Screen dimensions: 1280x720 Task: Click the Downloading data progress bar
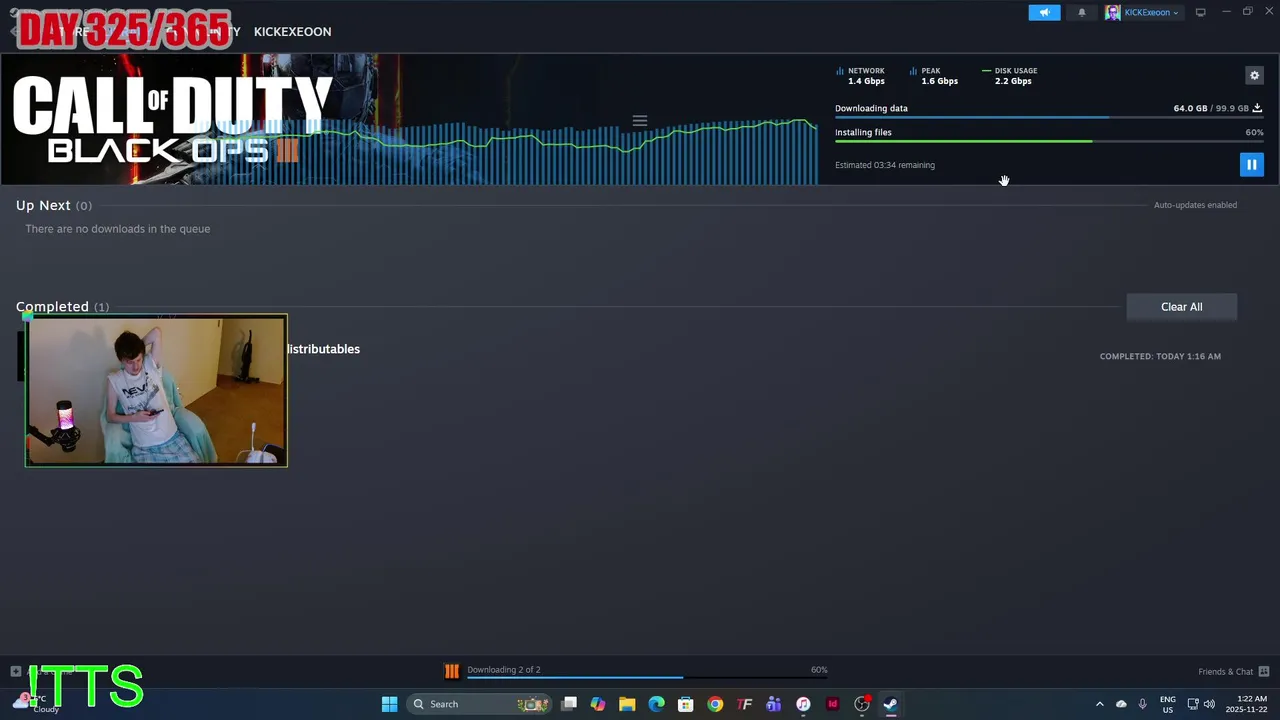coord(1049,118)
